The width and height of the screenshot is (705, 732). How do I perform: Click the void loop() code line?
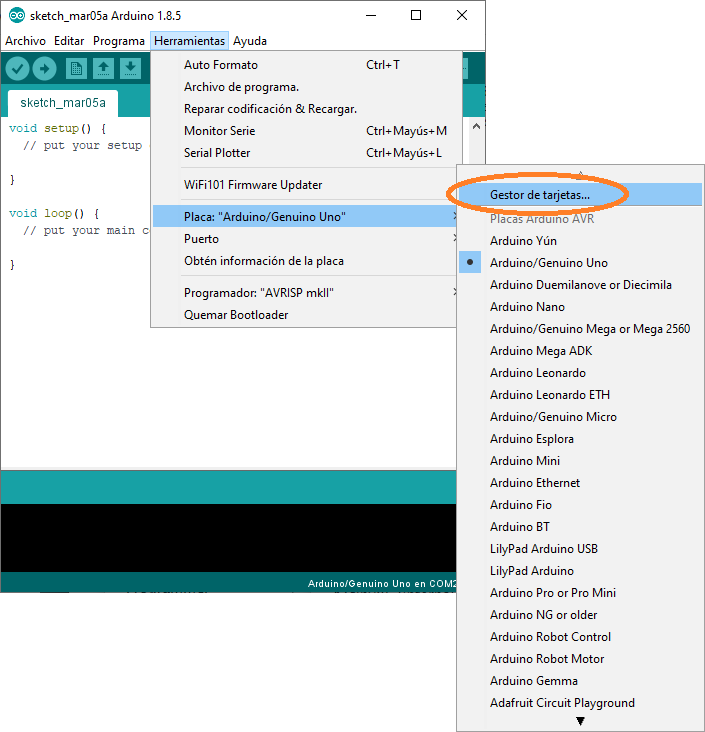[54, 213]
